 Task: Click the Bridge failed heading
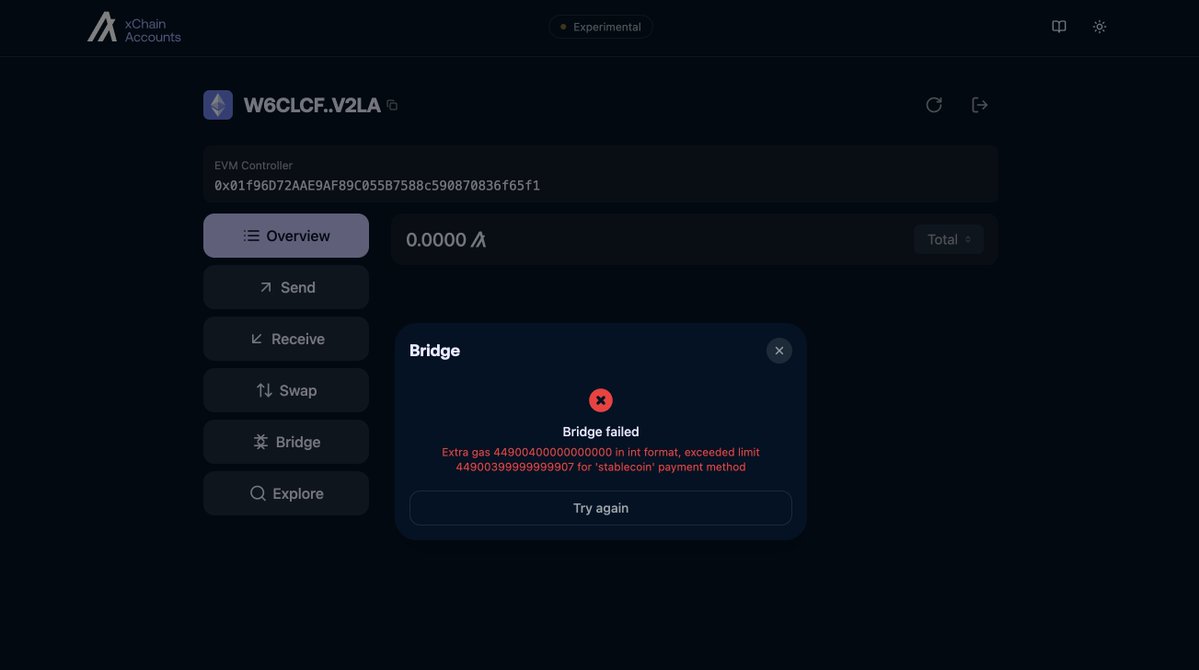(x=600, y=431)
